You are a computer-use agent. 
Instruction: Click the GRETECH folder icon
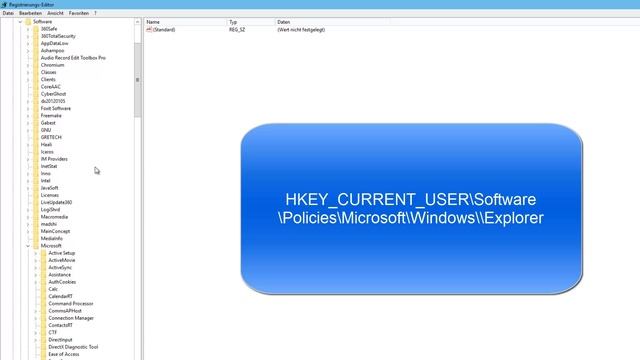pyautogui.click(x=36, y=137)
